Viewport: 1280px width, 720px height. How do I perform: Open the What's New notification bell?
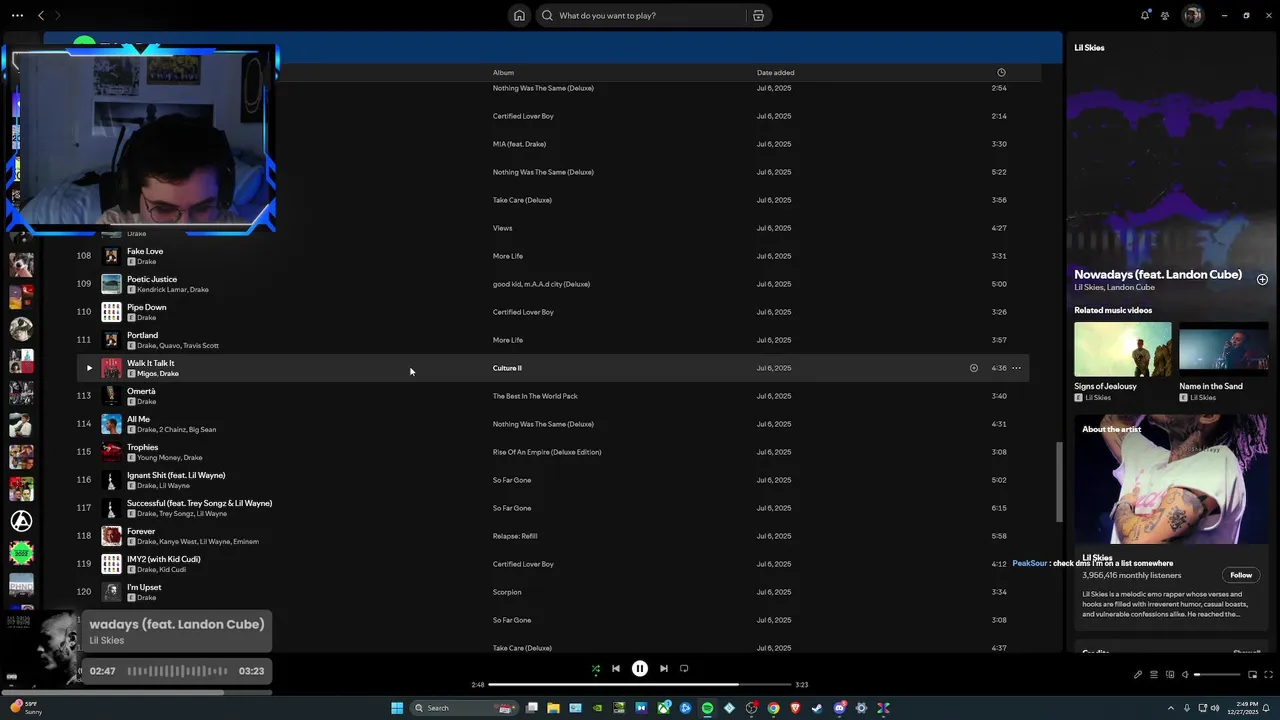[1145, 15]
